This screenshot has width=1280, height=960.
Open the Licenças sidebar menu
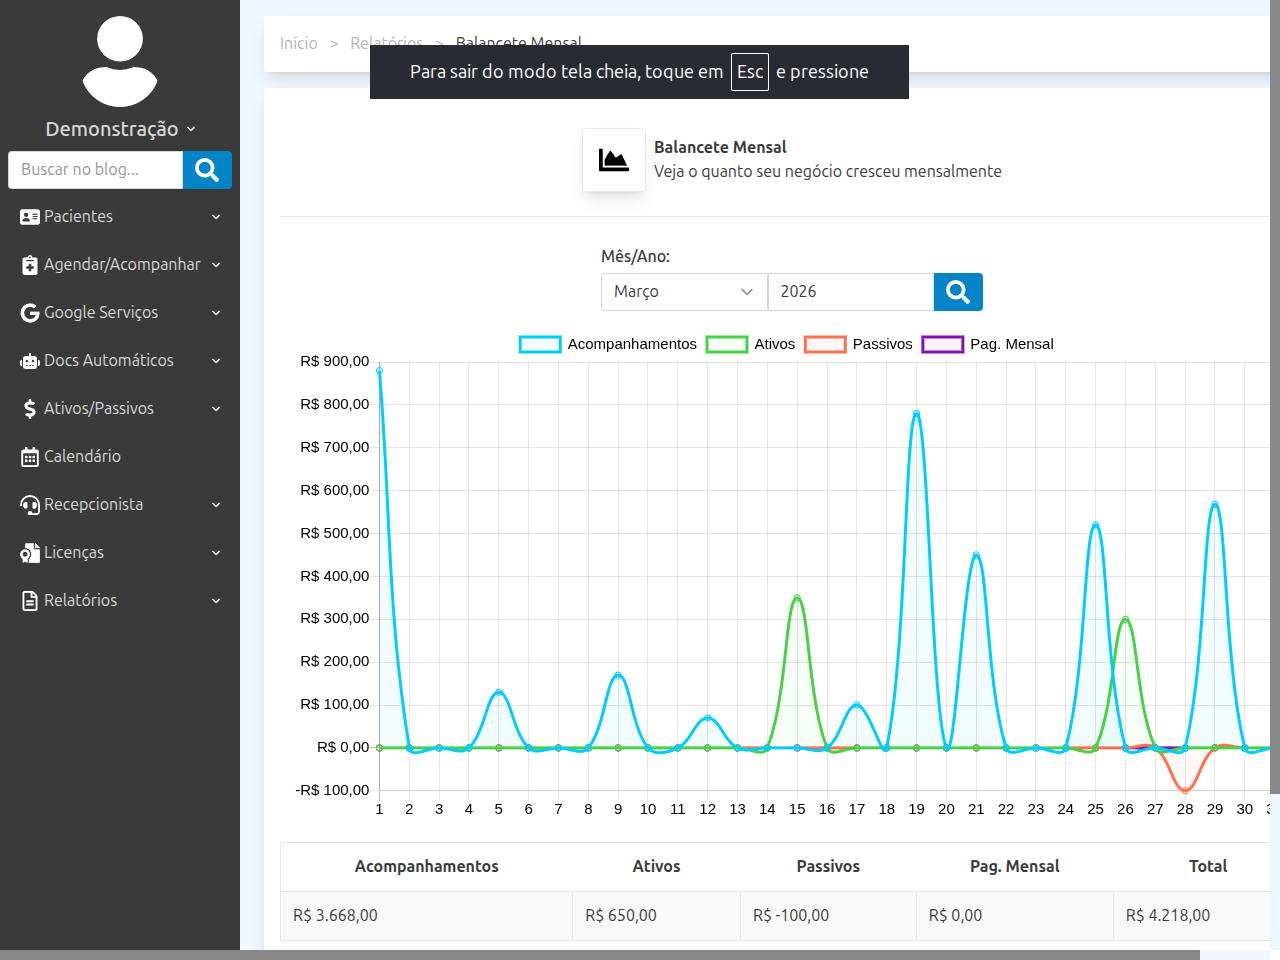[x=74, y=553]
